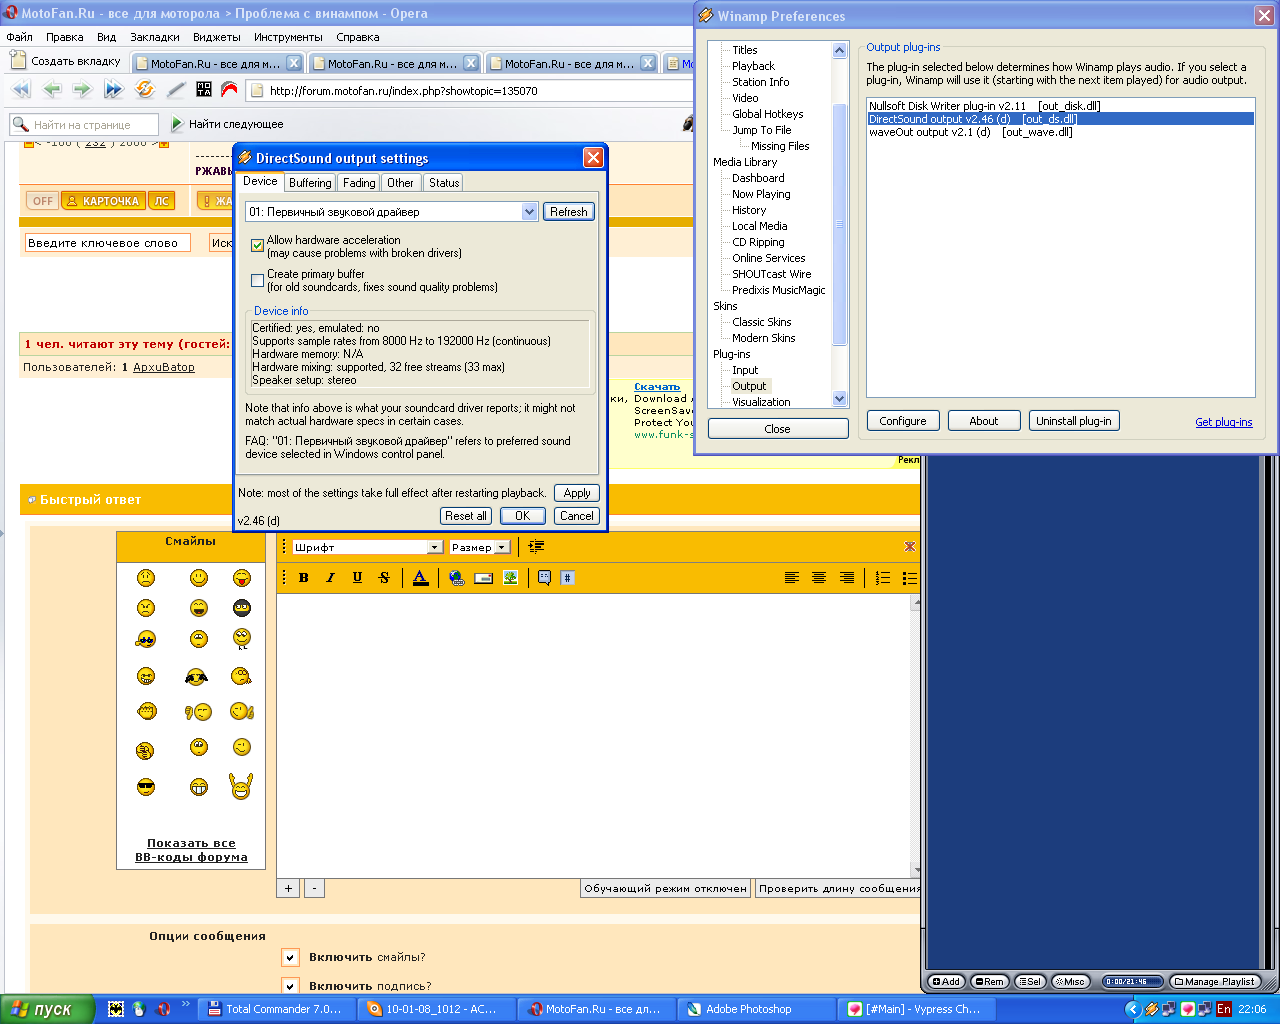This screenshot has height=1024, width=1280.
Task: Click Configure in Winamp Preferences
Action: [x=903, y=421]
